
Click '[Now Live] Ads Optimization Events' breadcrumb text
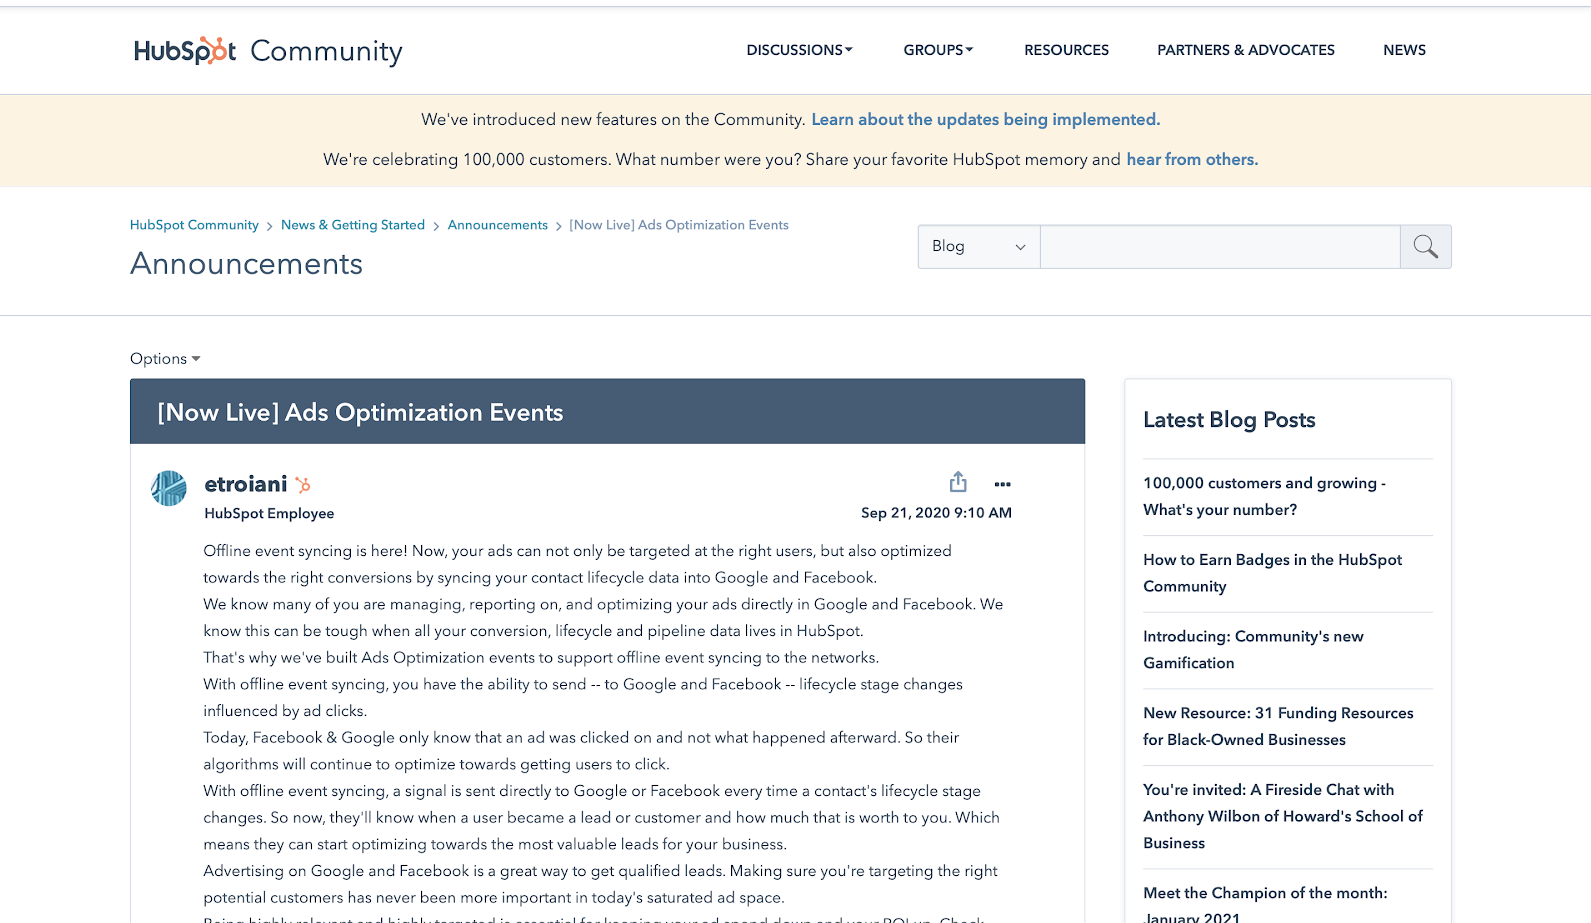tap(679, 225)
